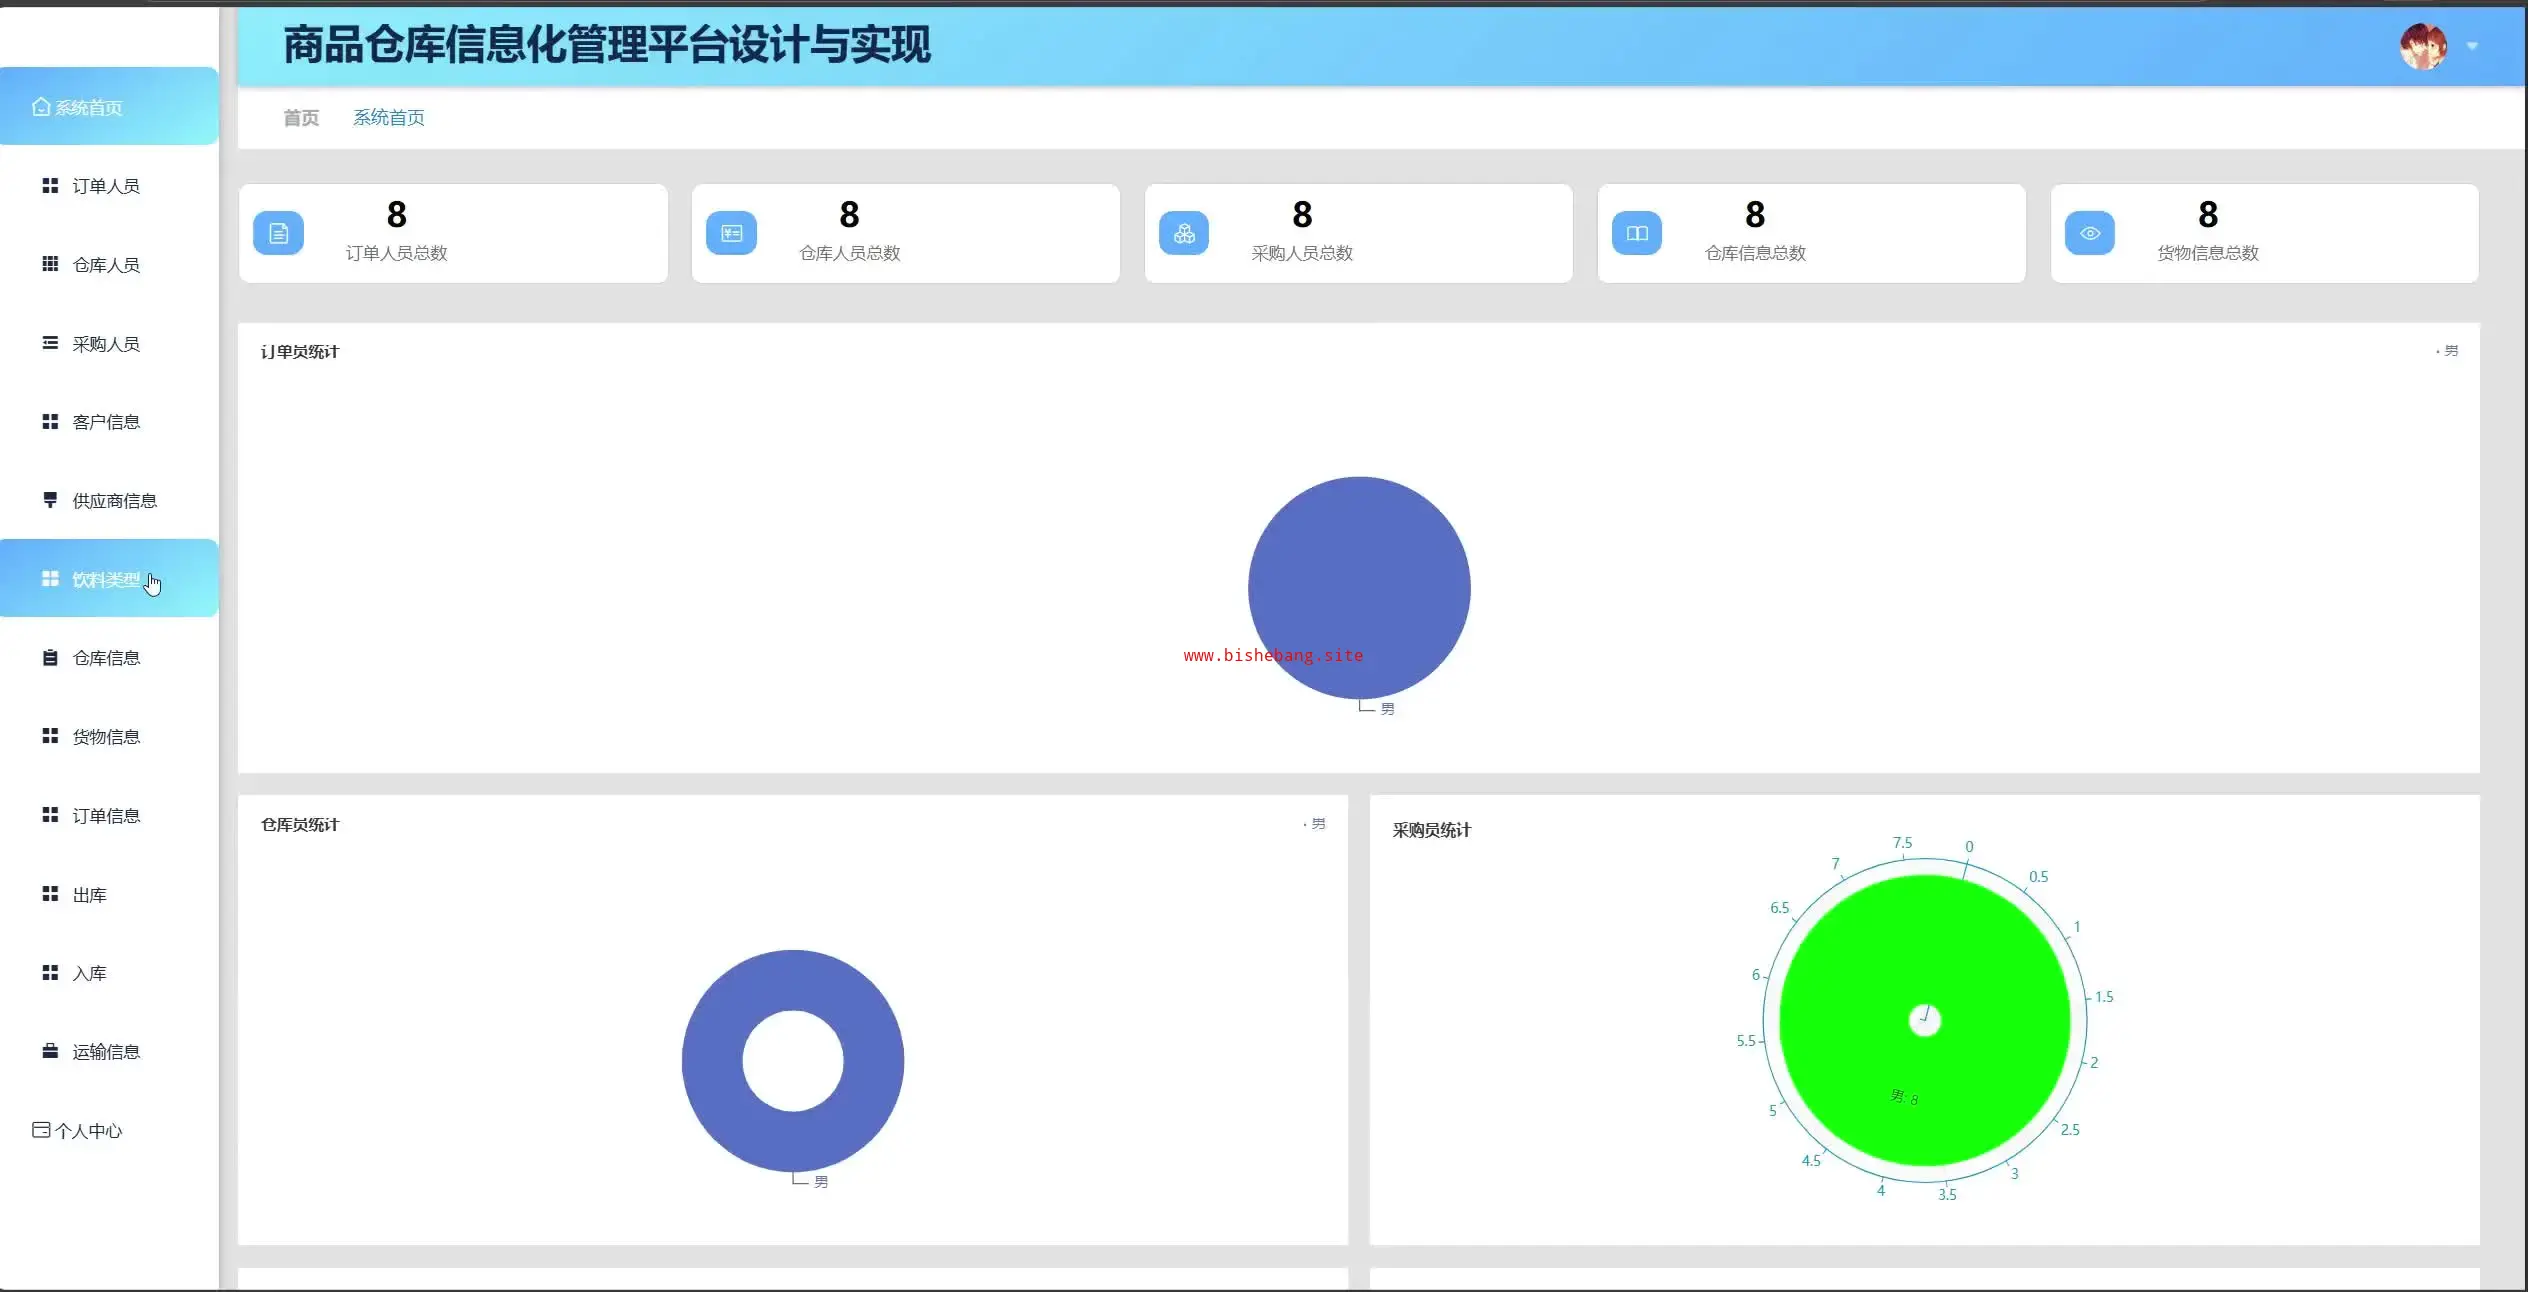The height and width of the screenshot is (1292, 2528).
Task: Click the cubes icon for 采购人员总数
Action: (x=1184, y=233)
